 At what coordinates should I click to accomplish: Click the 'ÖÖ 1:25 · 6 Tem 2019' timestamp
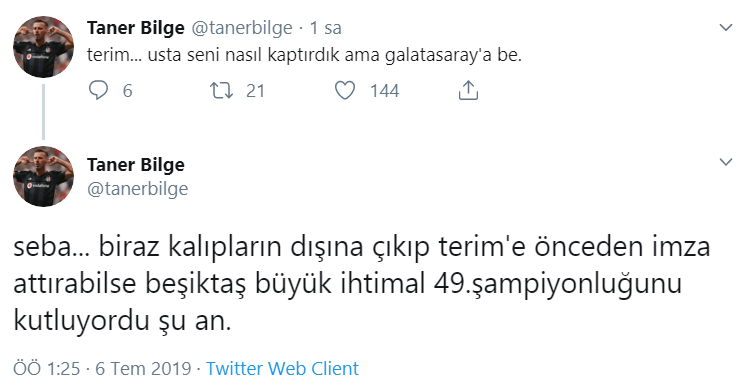point(102,369)
